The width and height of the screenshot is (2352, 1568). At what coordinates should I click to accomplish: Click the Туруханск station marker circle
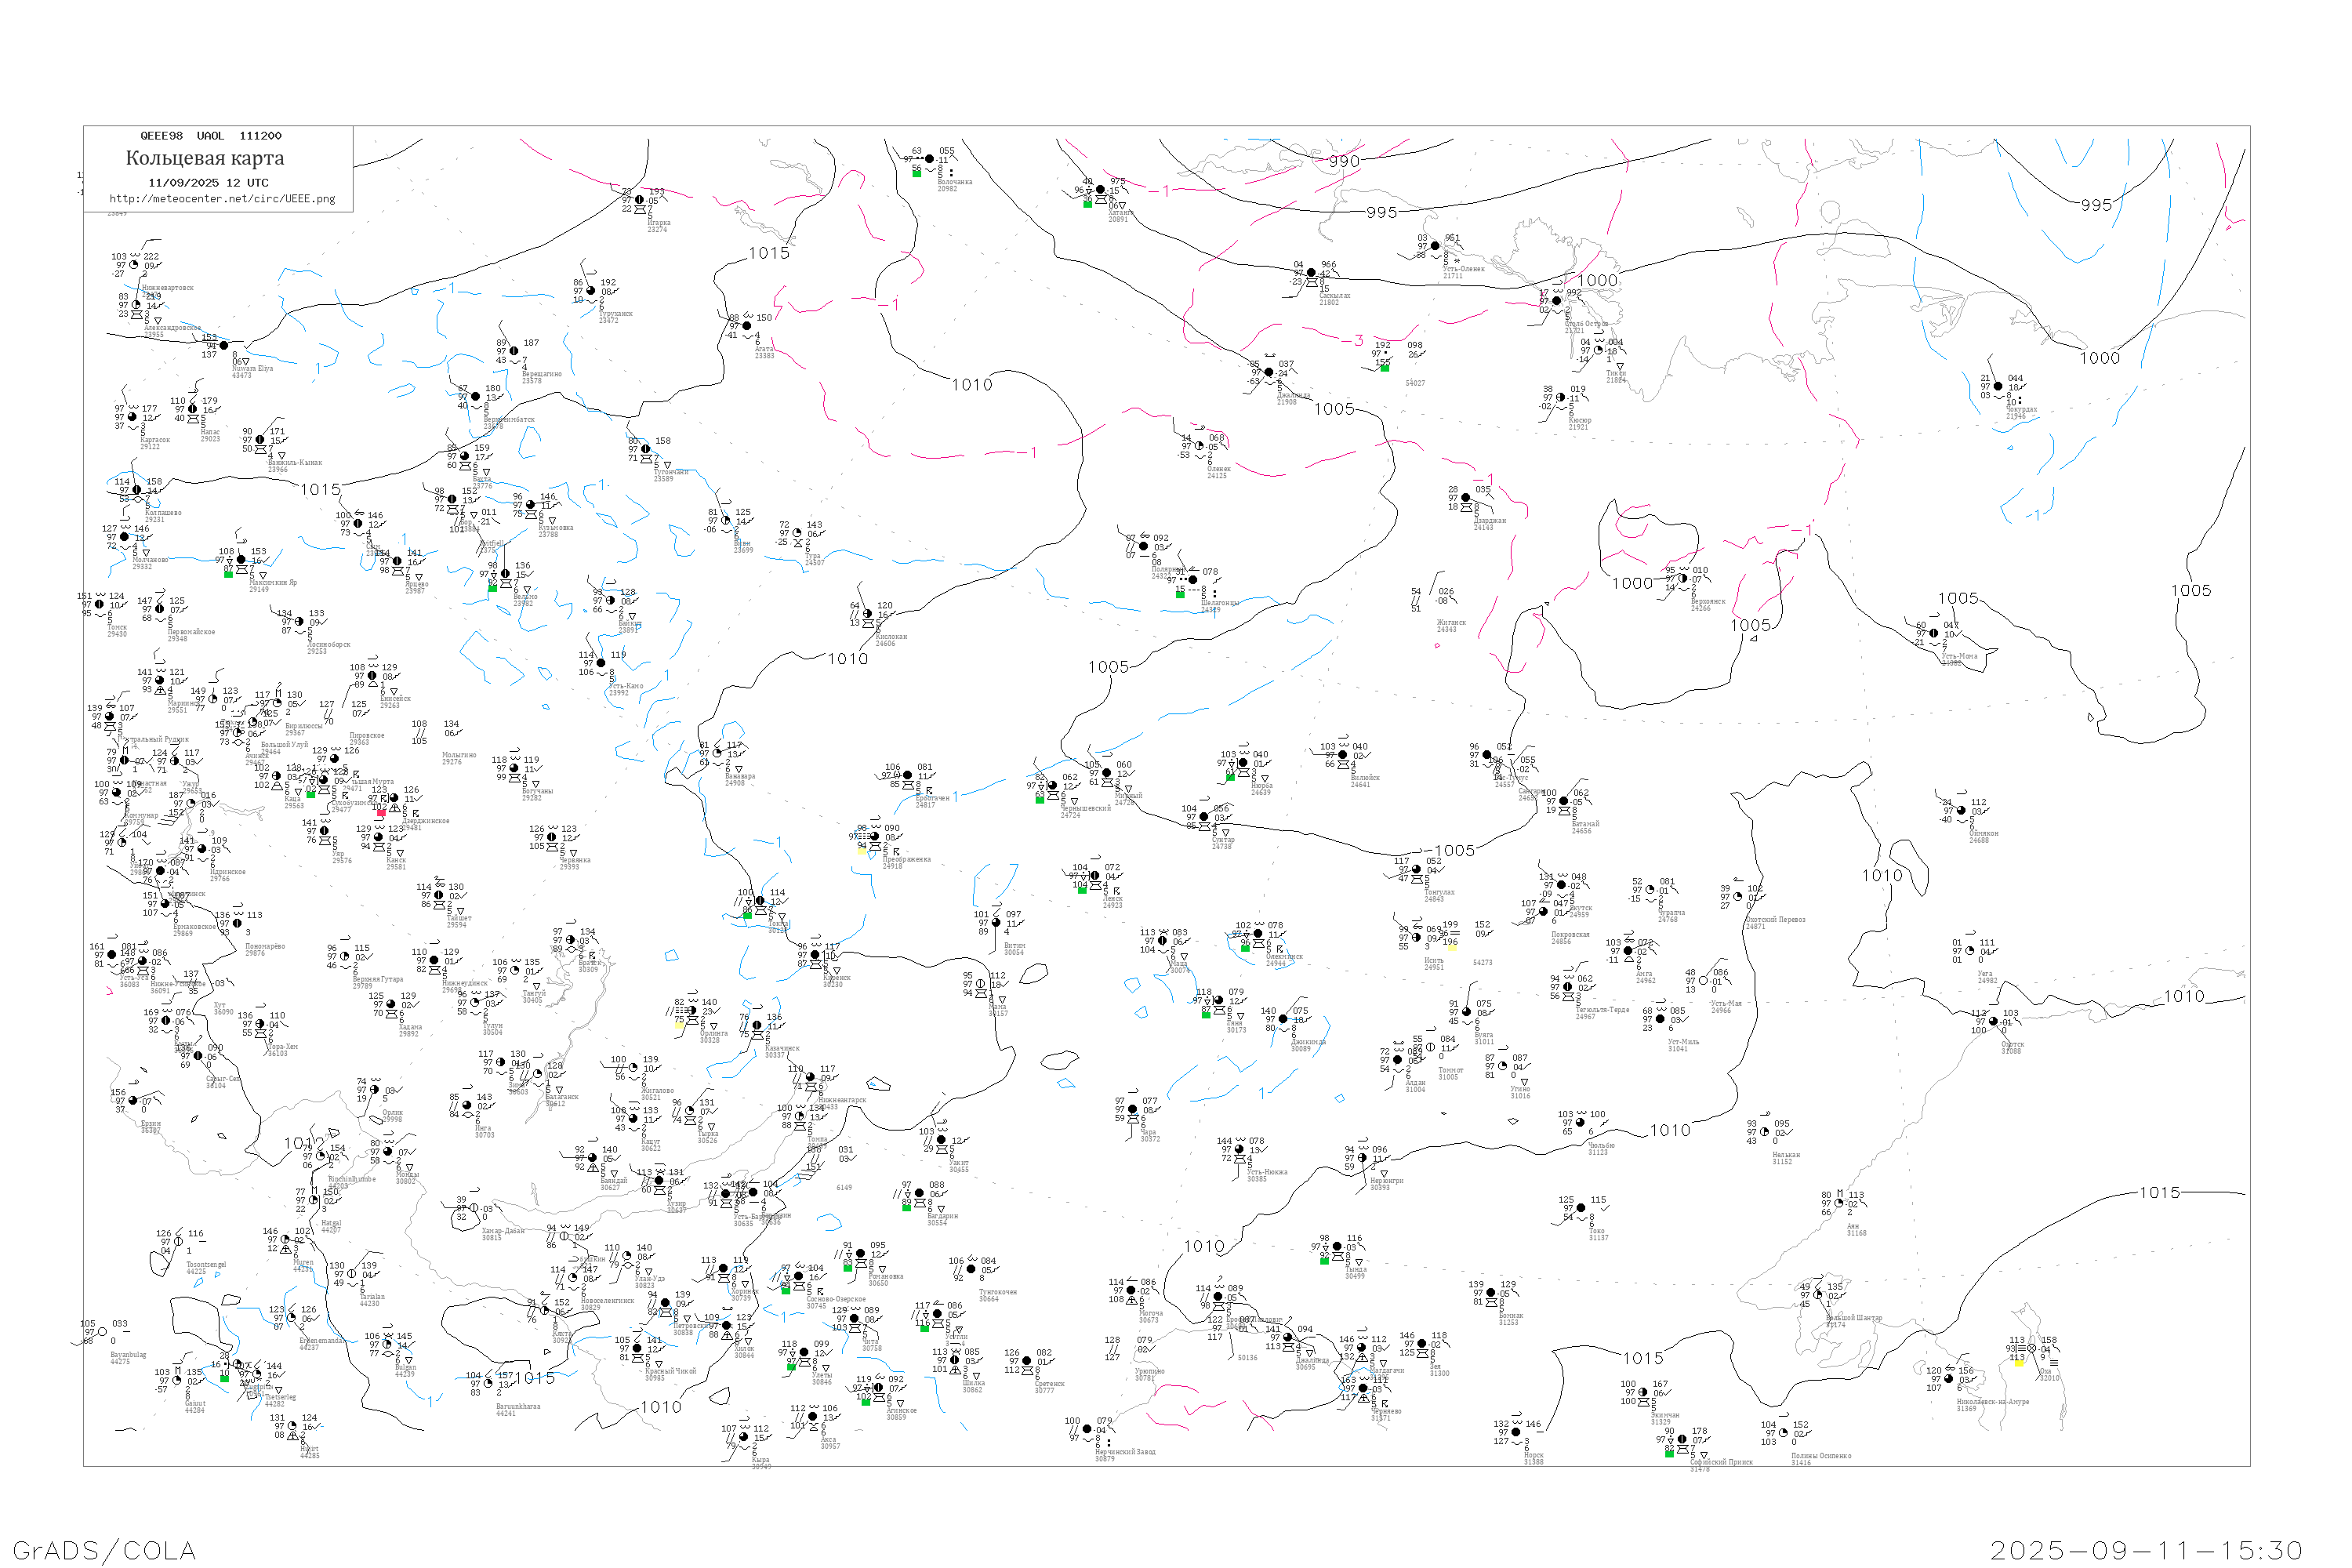591,291
